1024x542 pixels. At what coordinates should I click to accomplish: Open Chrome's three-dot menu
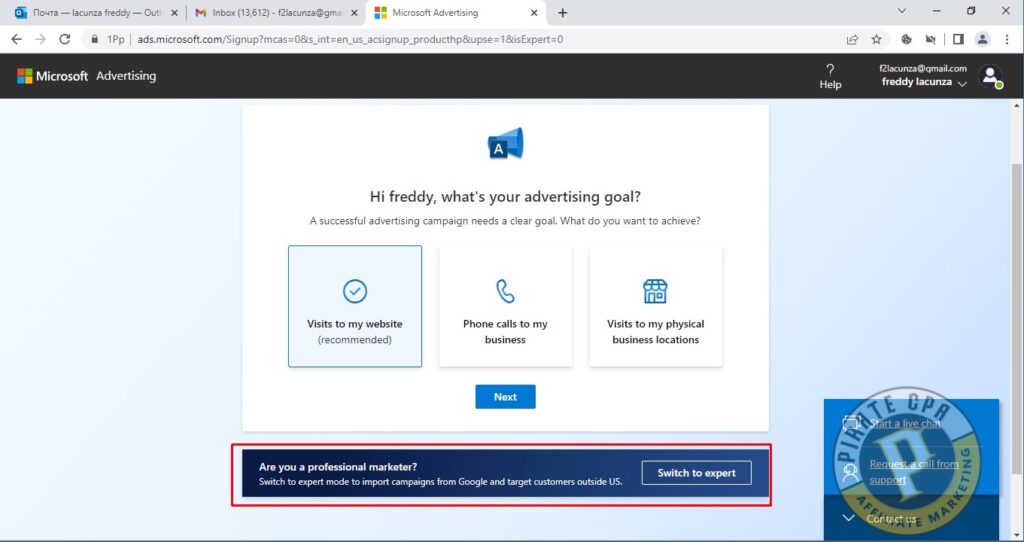point(1007,39)
